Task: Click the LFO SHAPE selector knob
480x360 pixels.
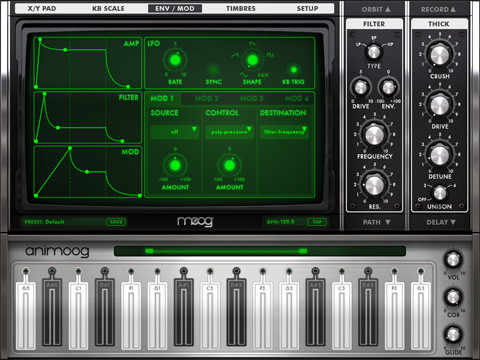Action: 252,60
